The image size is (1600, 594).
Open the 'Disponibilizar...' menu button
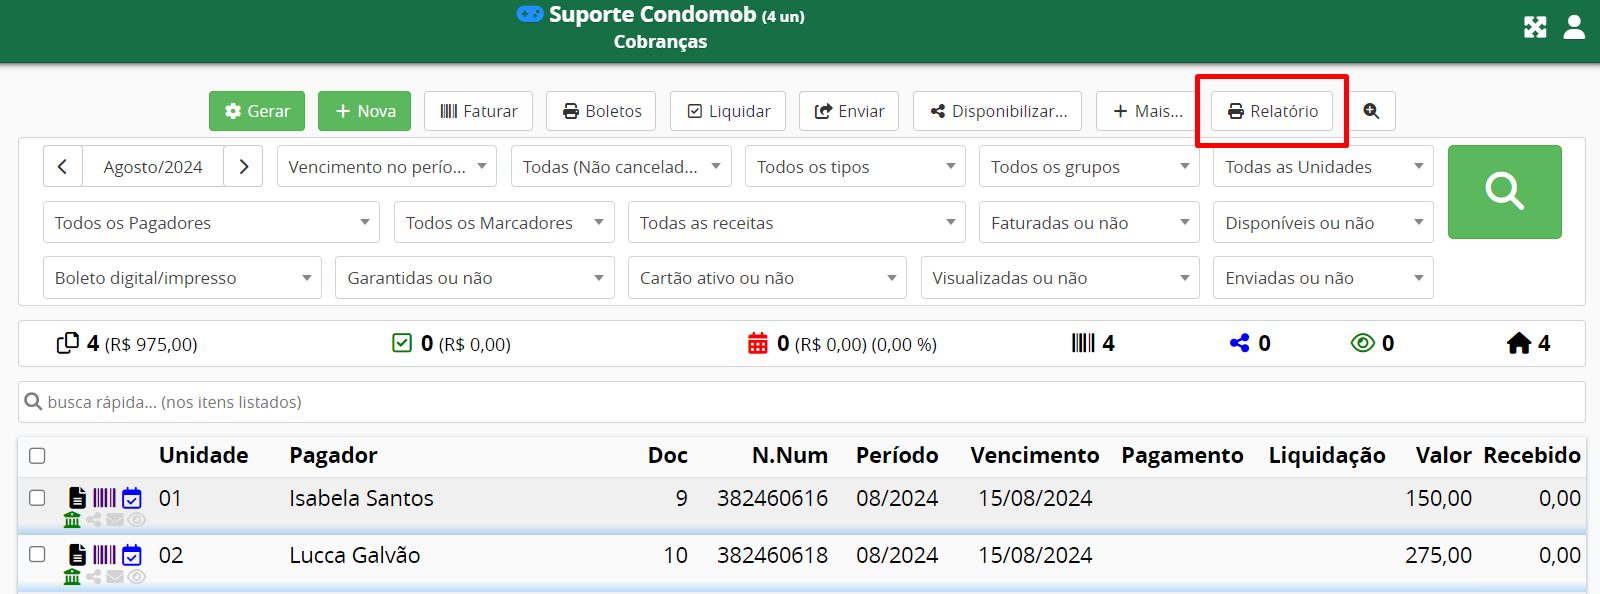pos(999,111)
